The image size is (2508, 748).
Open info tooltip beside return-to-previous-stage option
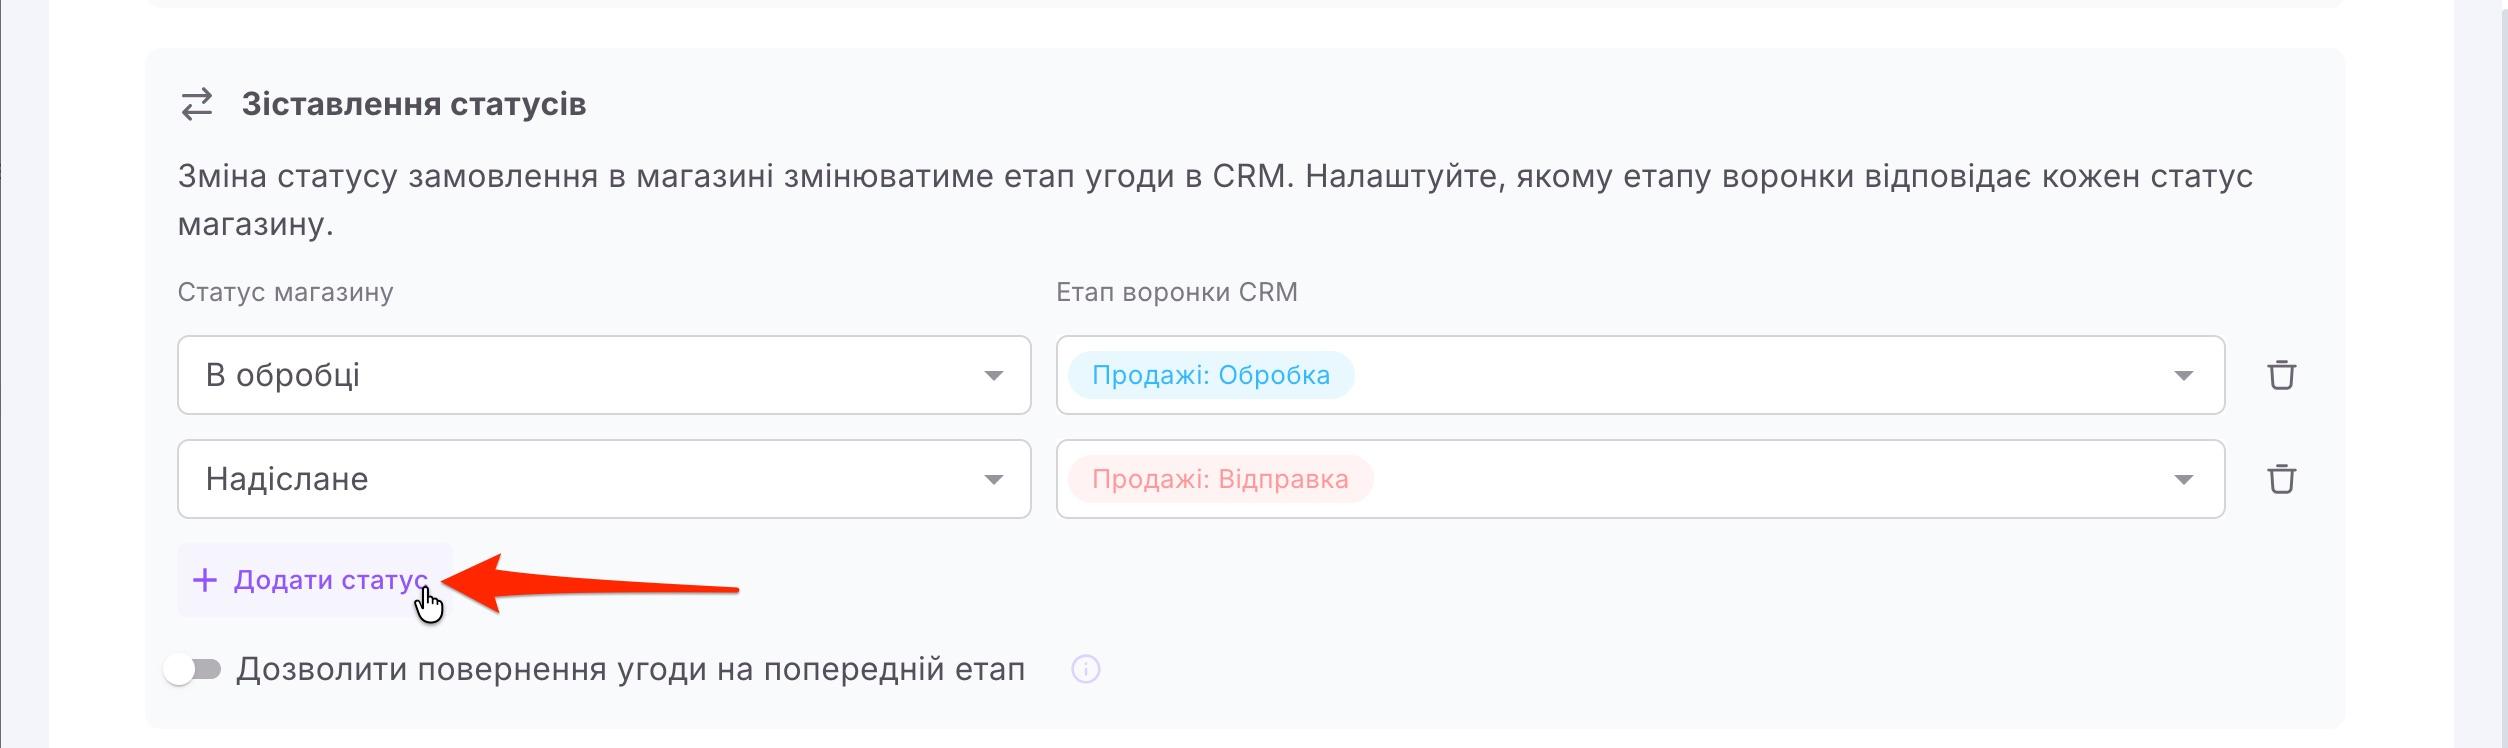pyautogui.click(x=1086, y=669)
